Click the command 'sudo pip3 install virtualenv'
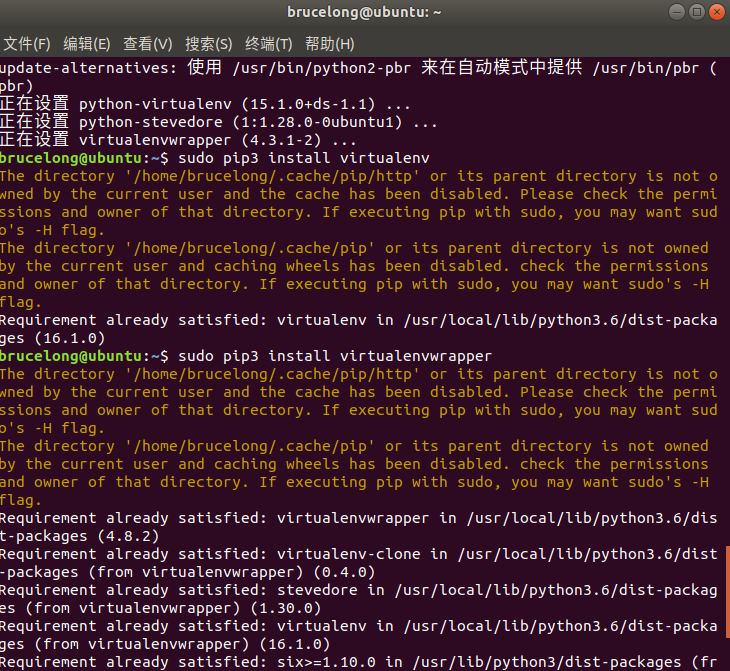The height and width of the screenshot is (671, 730). (304, 158)
